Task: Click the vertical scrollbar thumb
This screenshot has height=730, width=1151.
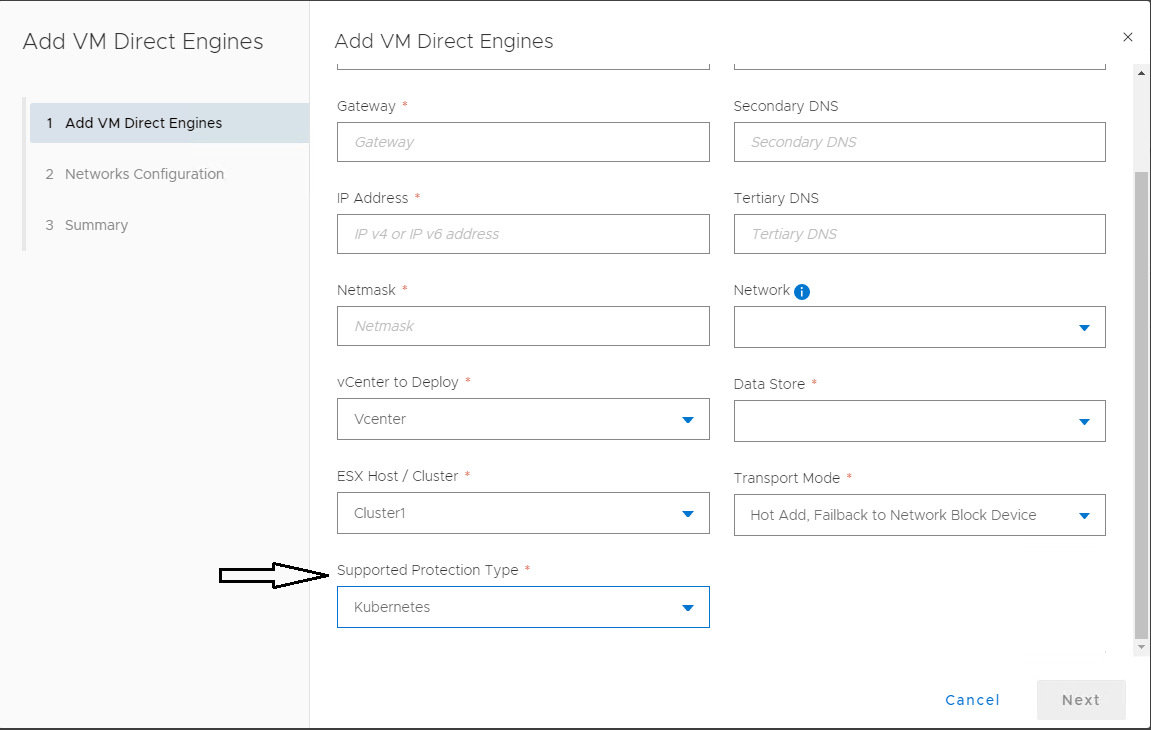Action: [1141, 400]
